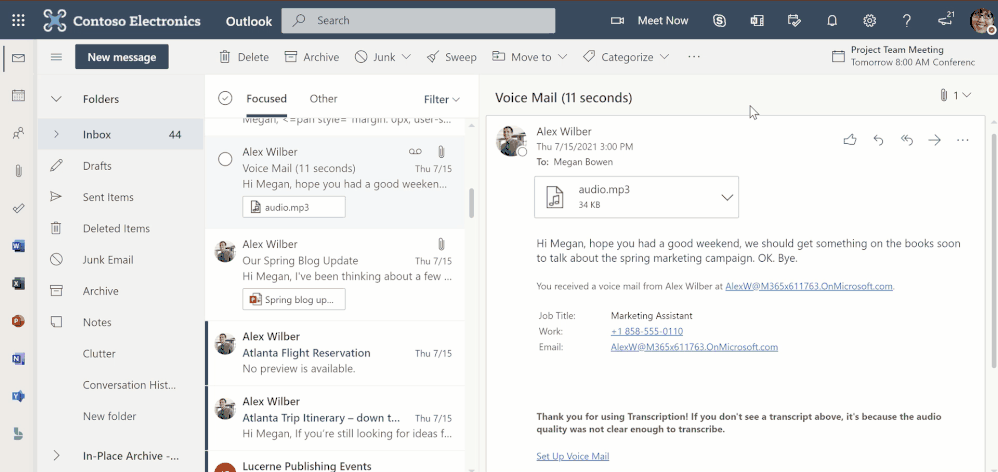Open Settings gear in top bar

coord(870,20)
